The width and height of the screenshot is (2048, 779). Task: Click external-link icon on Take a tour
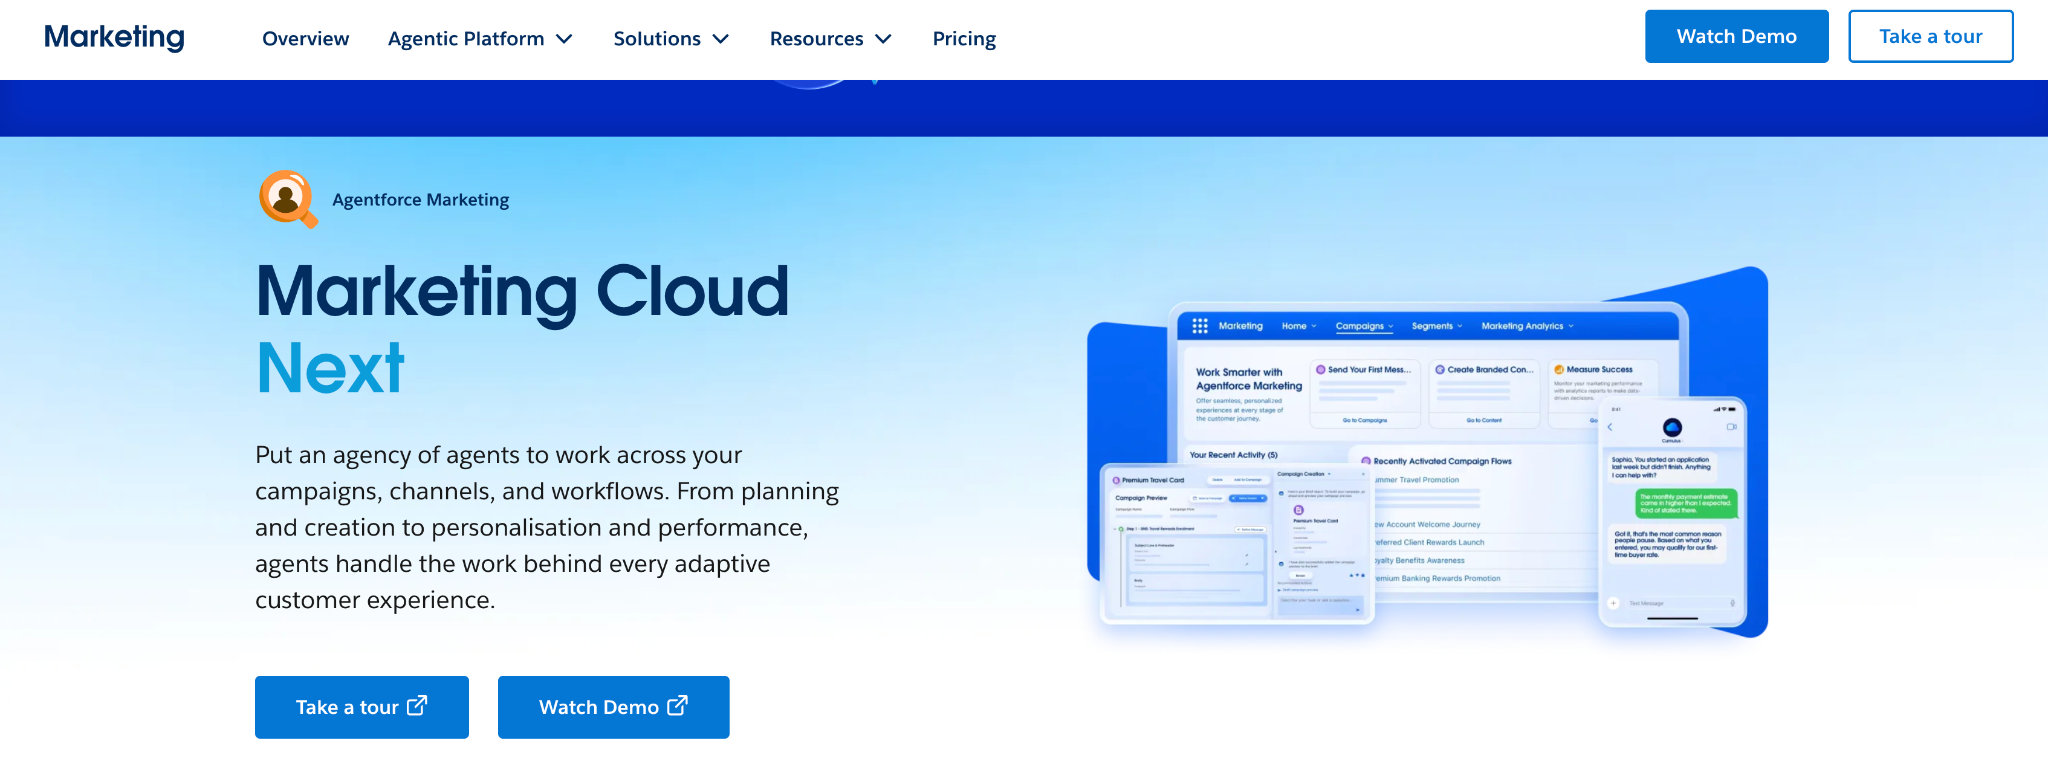click(x=417, y=706)
